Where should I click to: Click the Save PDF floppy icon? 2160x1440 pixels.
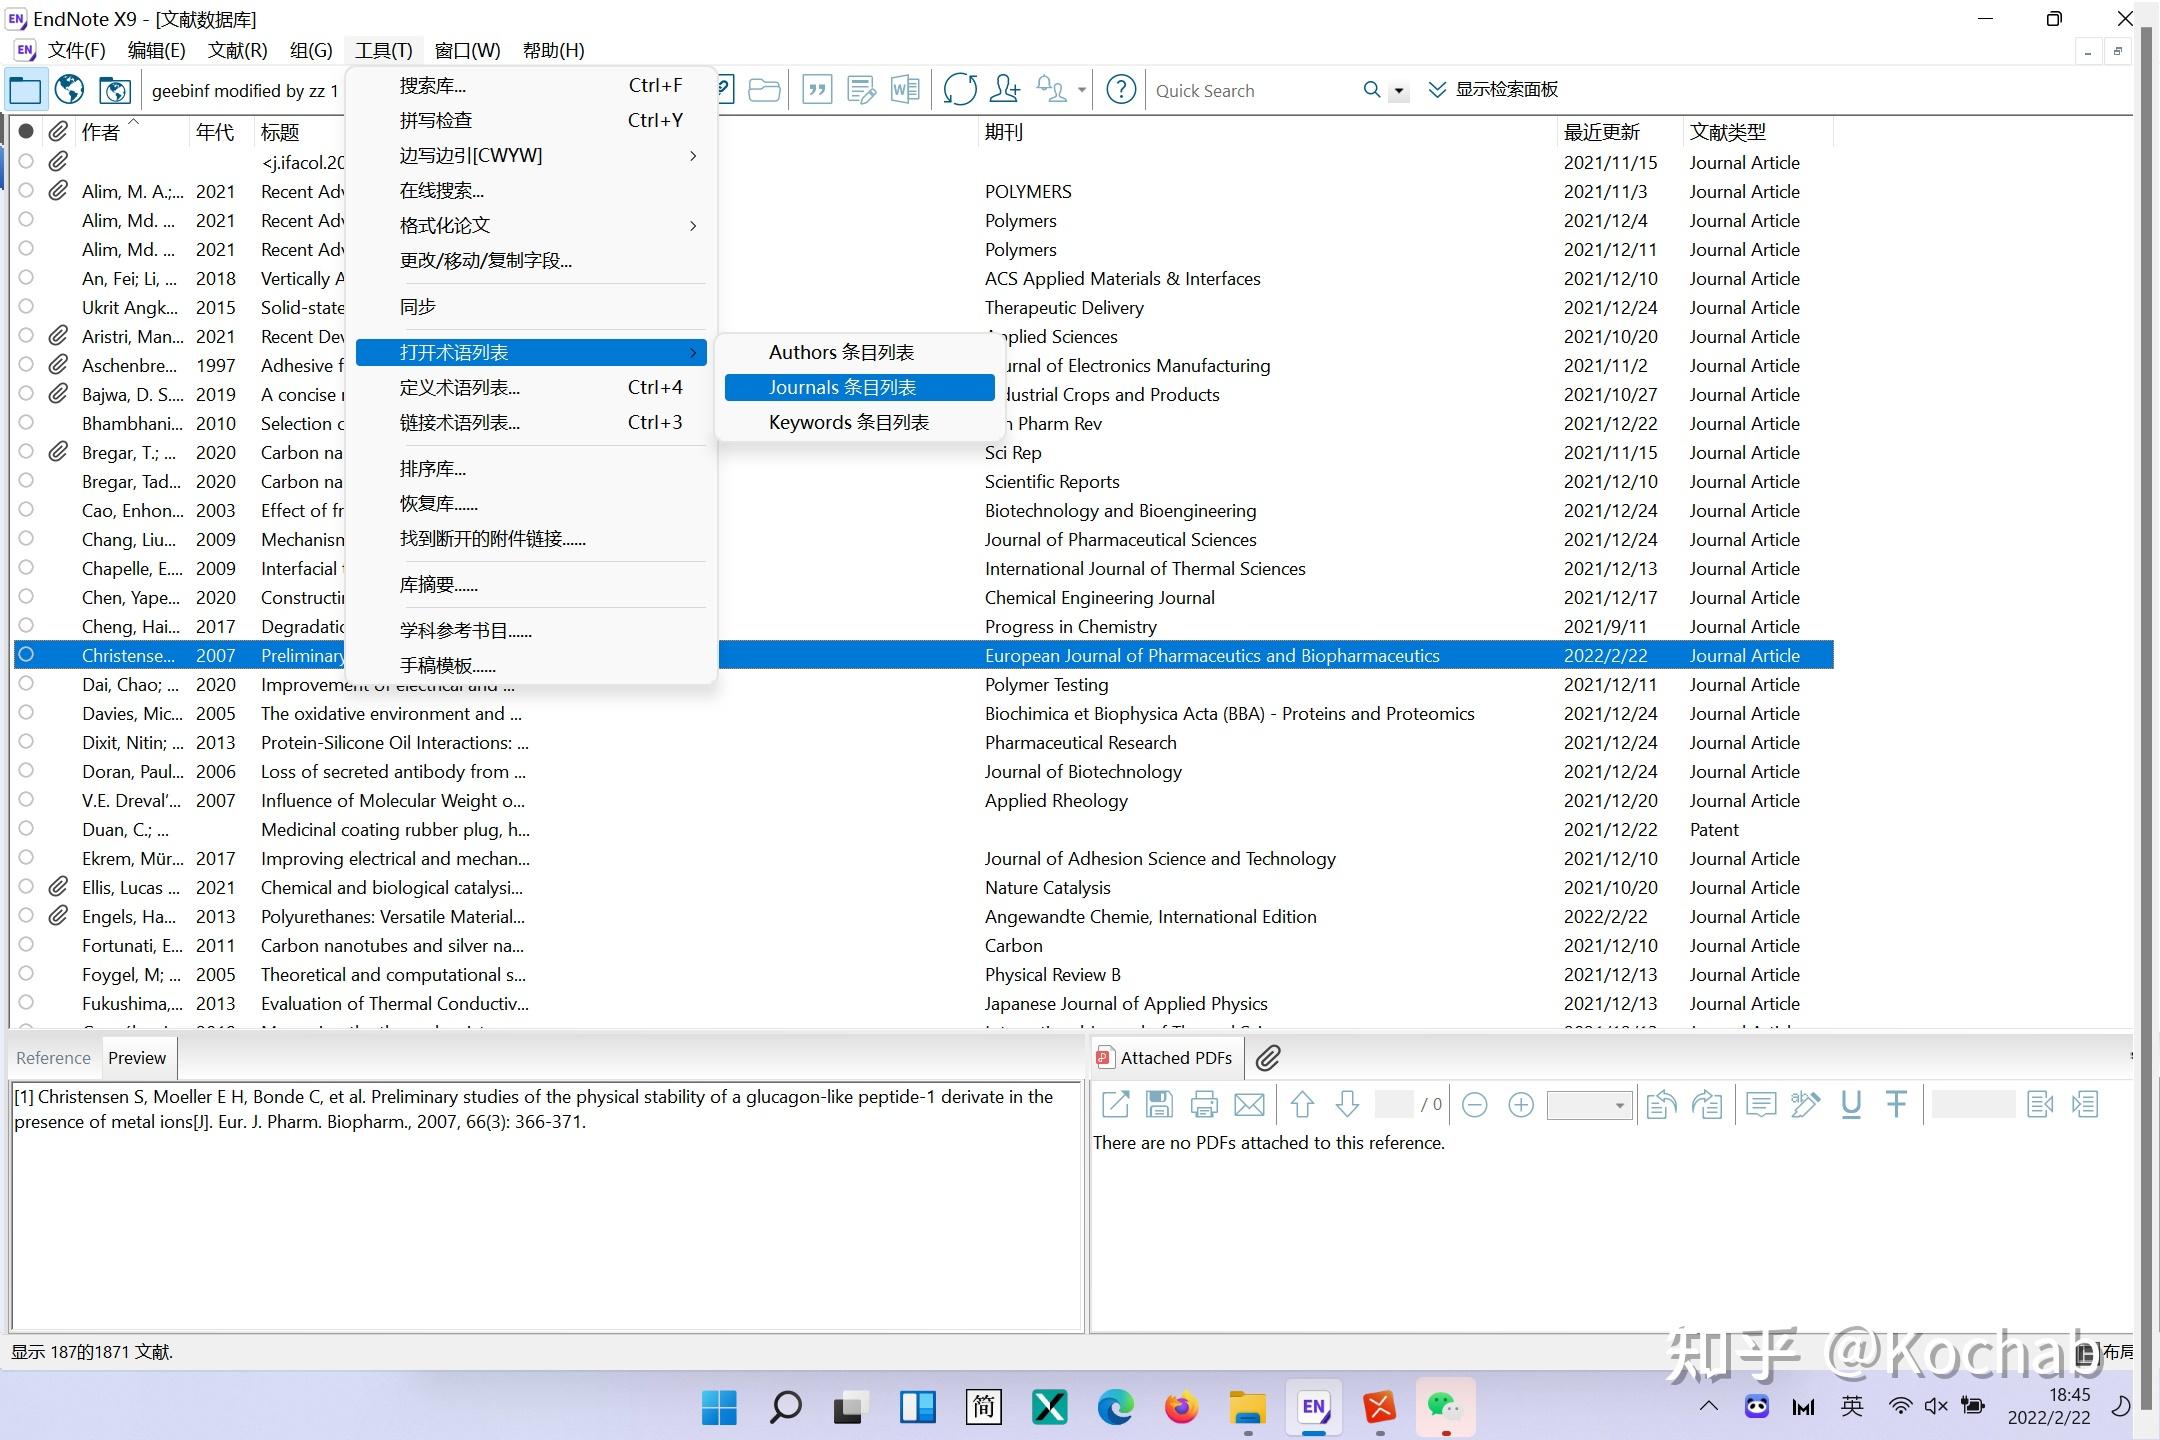1159,1105
